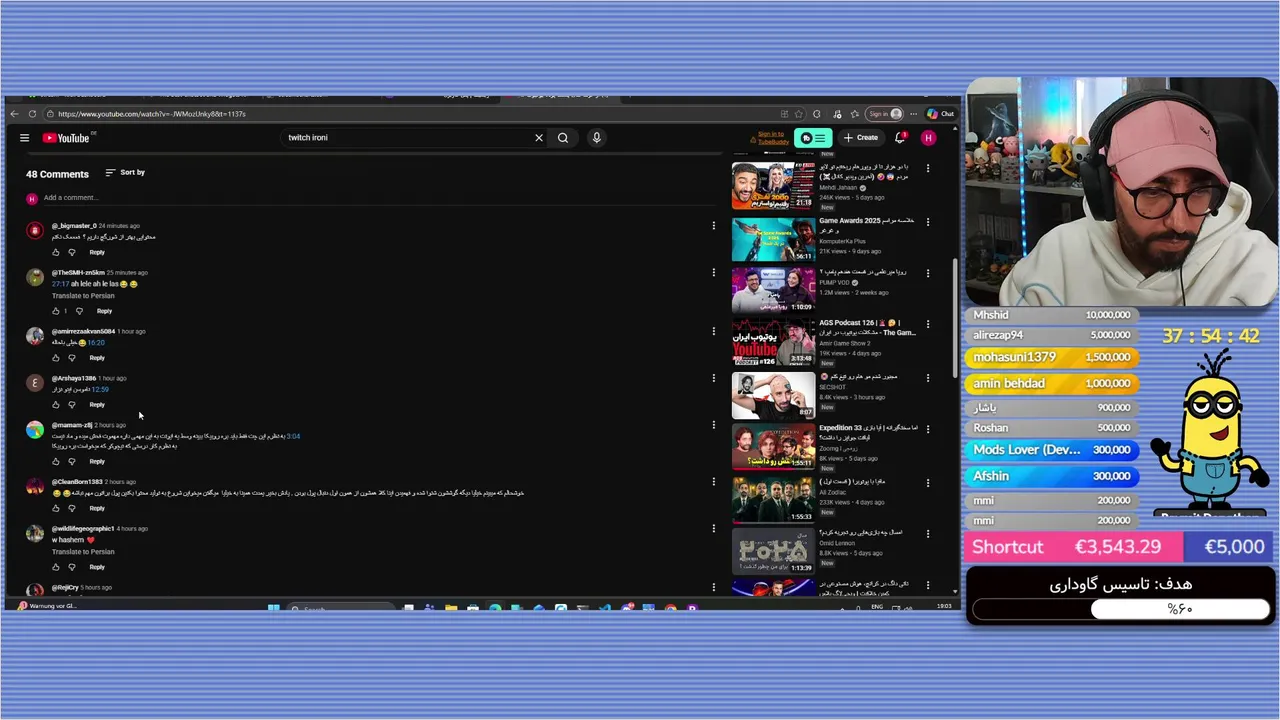Screen dimensions: 1280x720
Task: Click the browser address bar URL
Action: tap(151, 114)
